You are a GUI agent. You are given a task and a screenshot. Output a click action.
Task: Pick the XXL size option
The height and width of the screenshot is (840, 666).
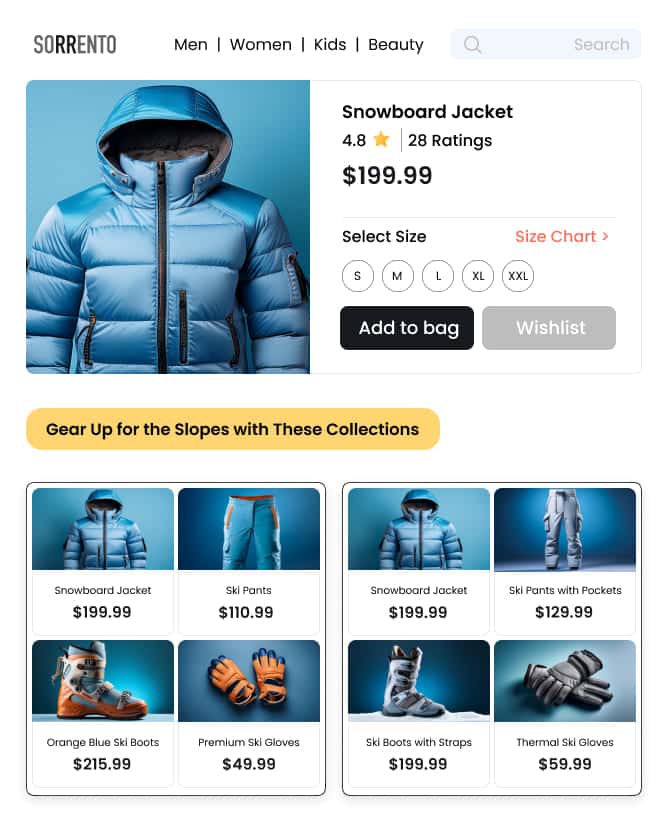coord(518,276)
